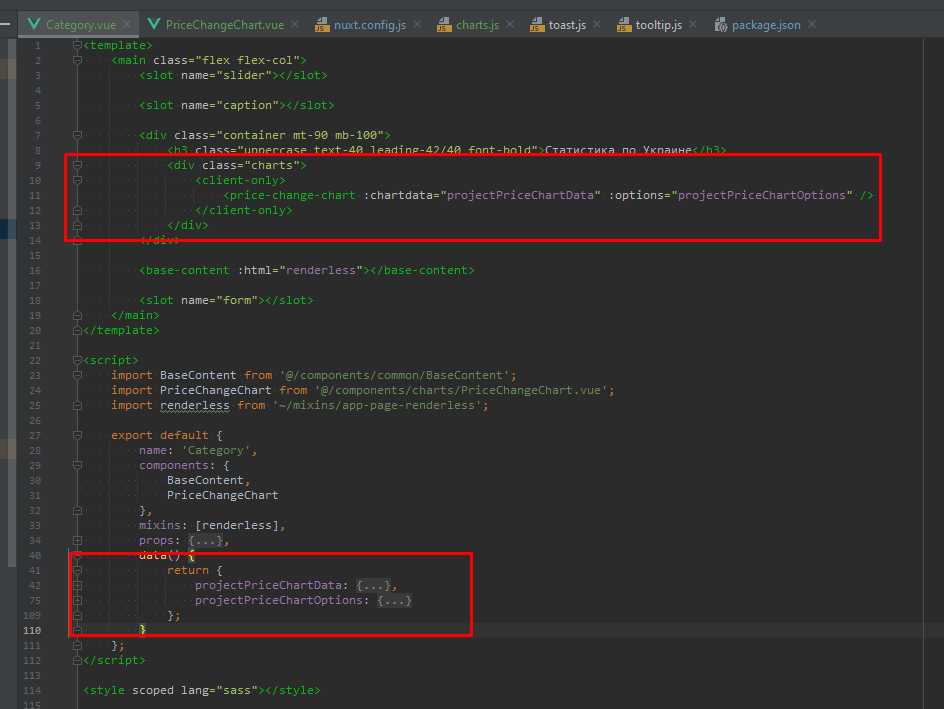The width and height of the screenshot is (944, 709).
Task: Close the package.json tab
Action: 812,24
